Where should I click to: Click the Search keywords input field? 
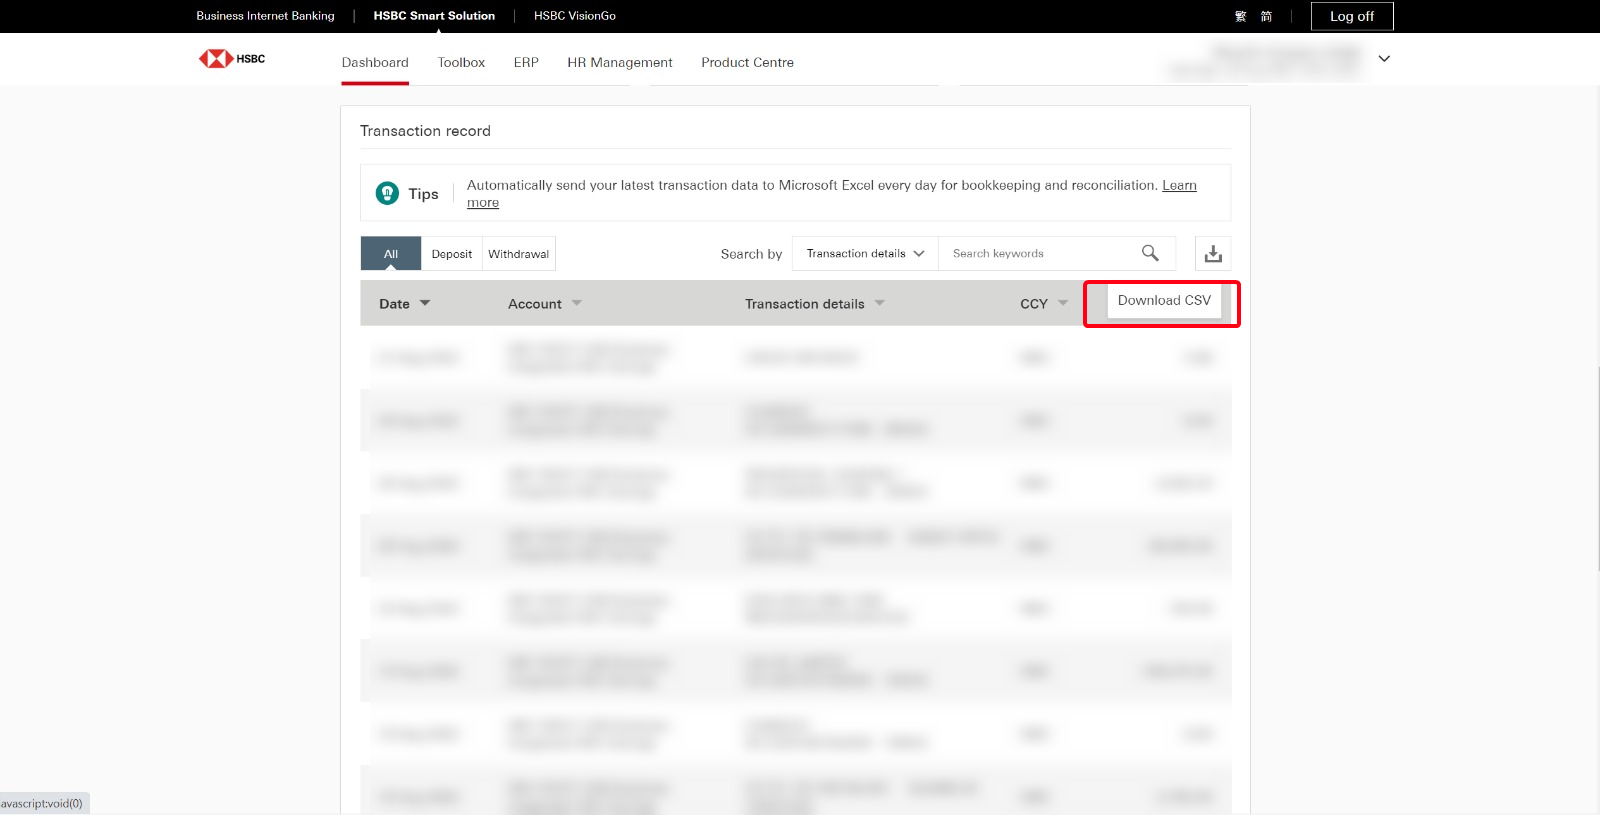[1040, 254]
